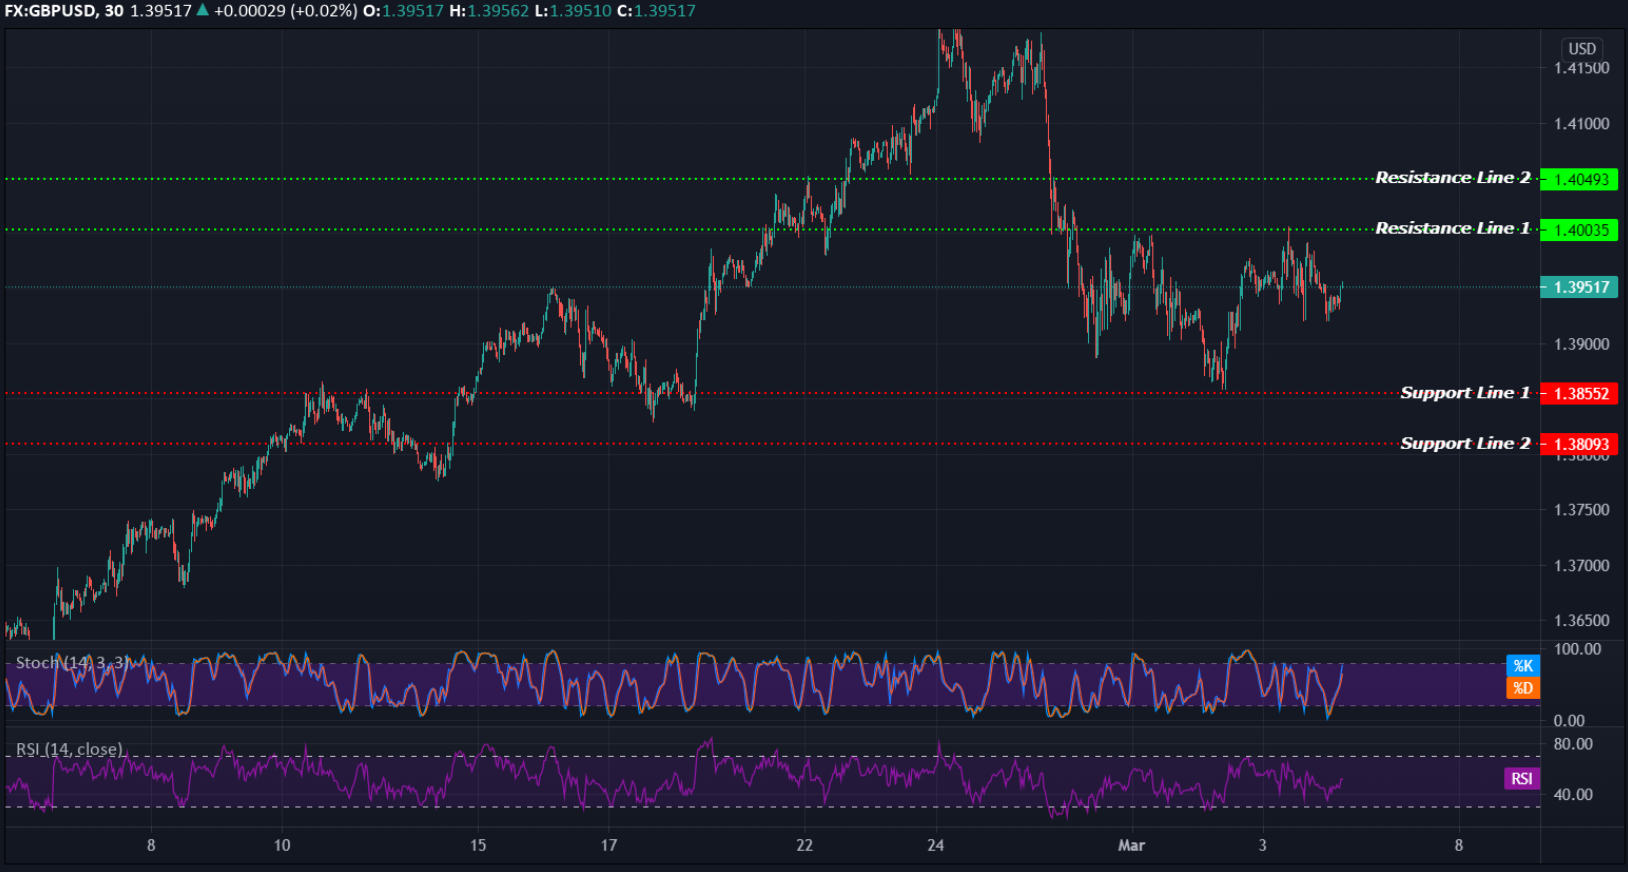
Task: Click the 0.00 stochastic scale value
Action: tap(1569, 721)
